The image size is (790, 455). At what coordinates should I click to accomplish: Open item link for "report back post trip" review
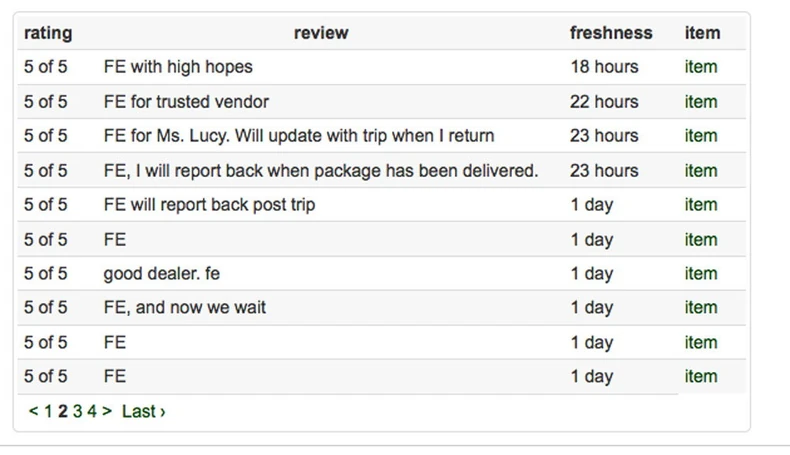(700, 204)
